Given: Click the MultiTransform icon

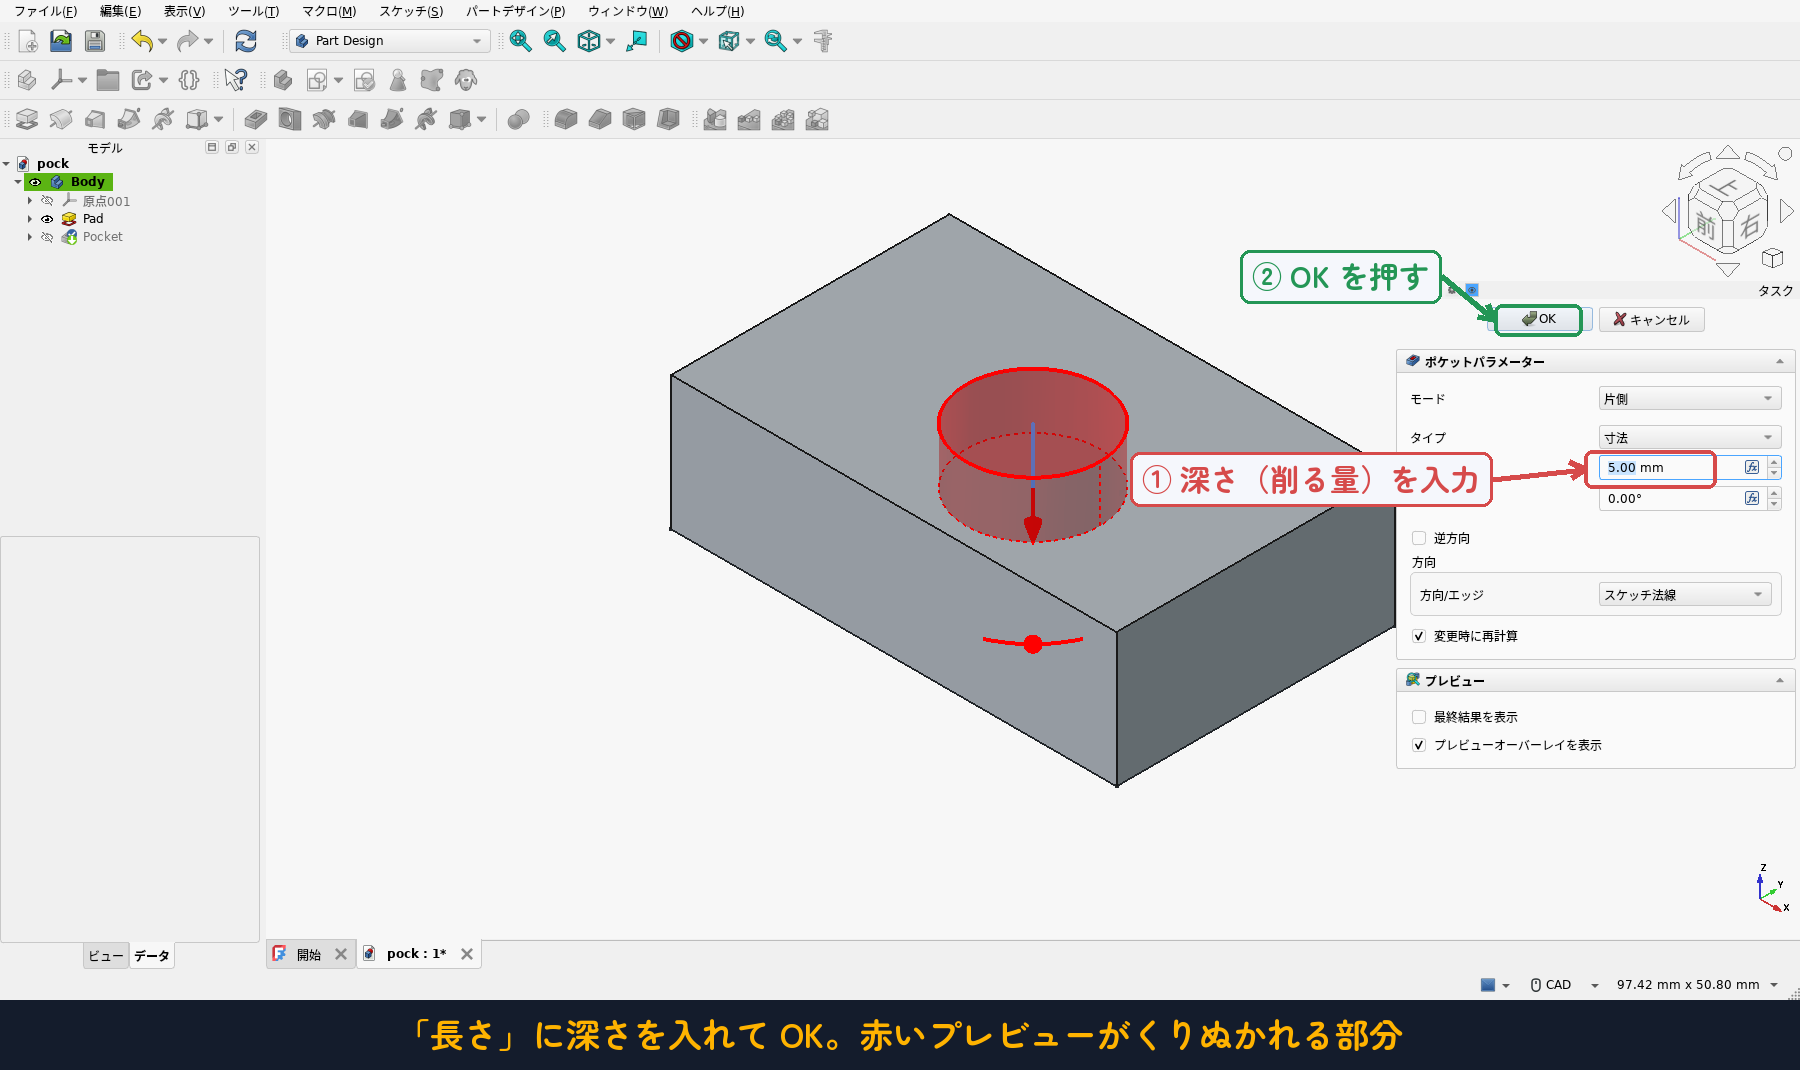Looking at the screenshot, I should coord(817,120).
